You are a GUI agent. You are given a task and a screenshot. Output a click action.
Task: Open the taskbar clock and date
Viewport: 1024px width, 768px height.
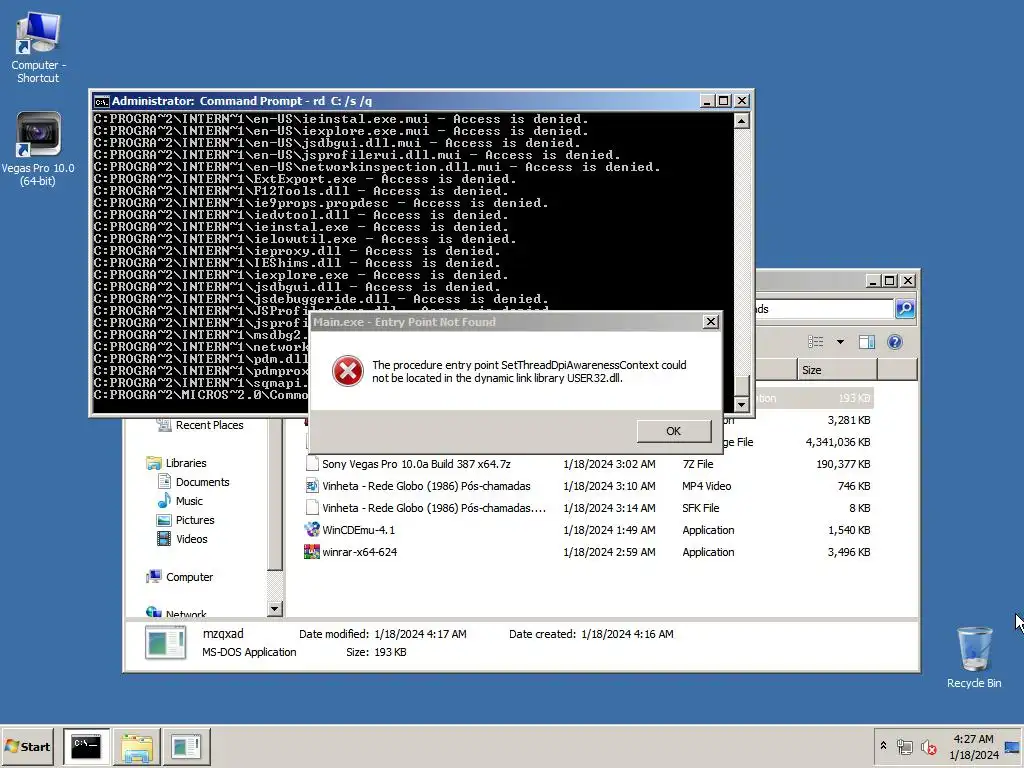pos(973,746)
